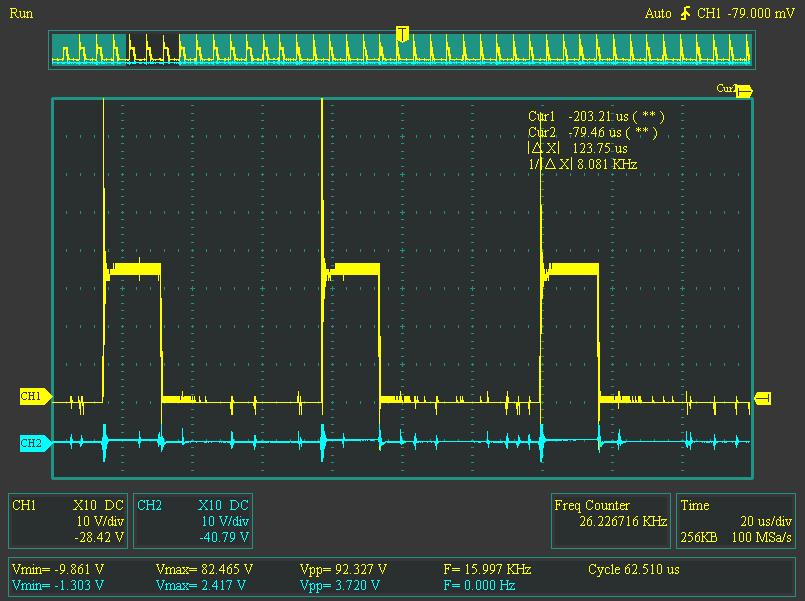805x601 pixels.
Task: Click the Freq Counter readout box
Action: pos(610,514)
